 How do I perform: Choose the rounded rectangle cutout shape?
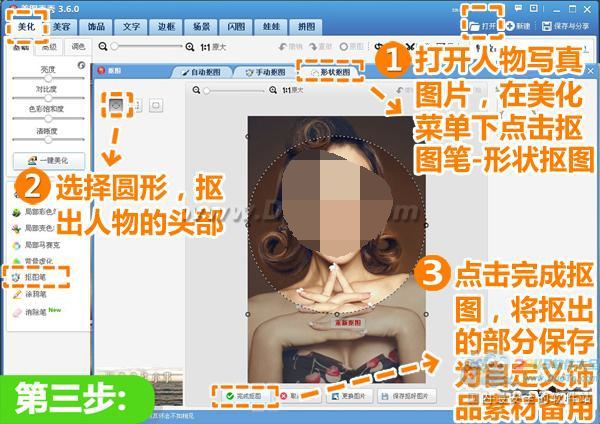(156, 105)
